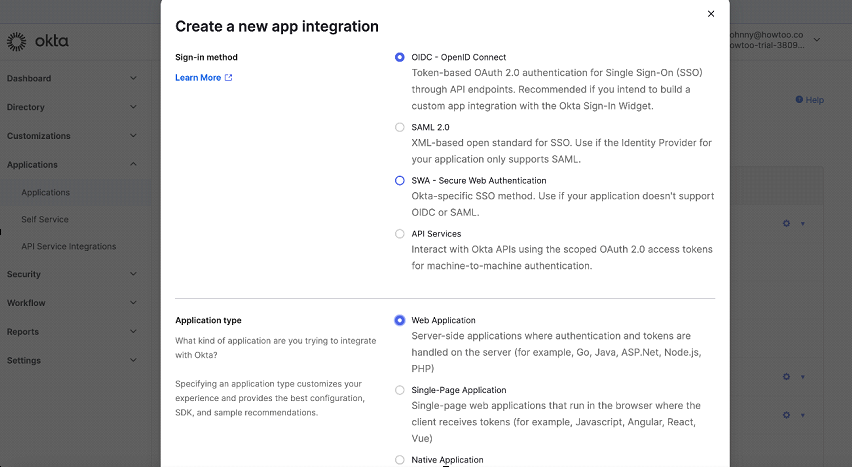Select SWA - Secure Web Authentication option
The image size is (852, 467).
coord(400,181)
